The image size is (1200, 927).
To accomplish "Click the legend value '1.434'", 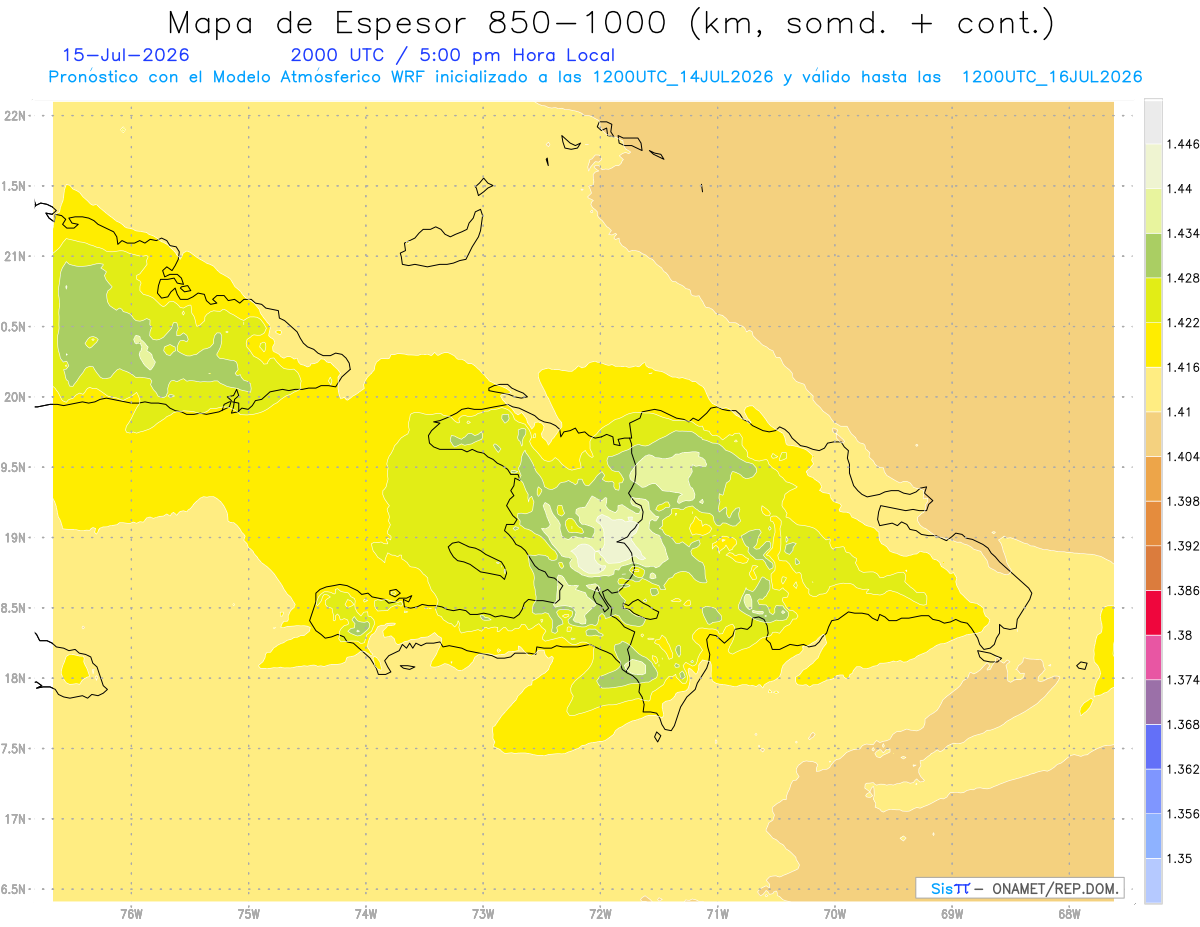I will (1184, 233).
